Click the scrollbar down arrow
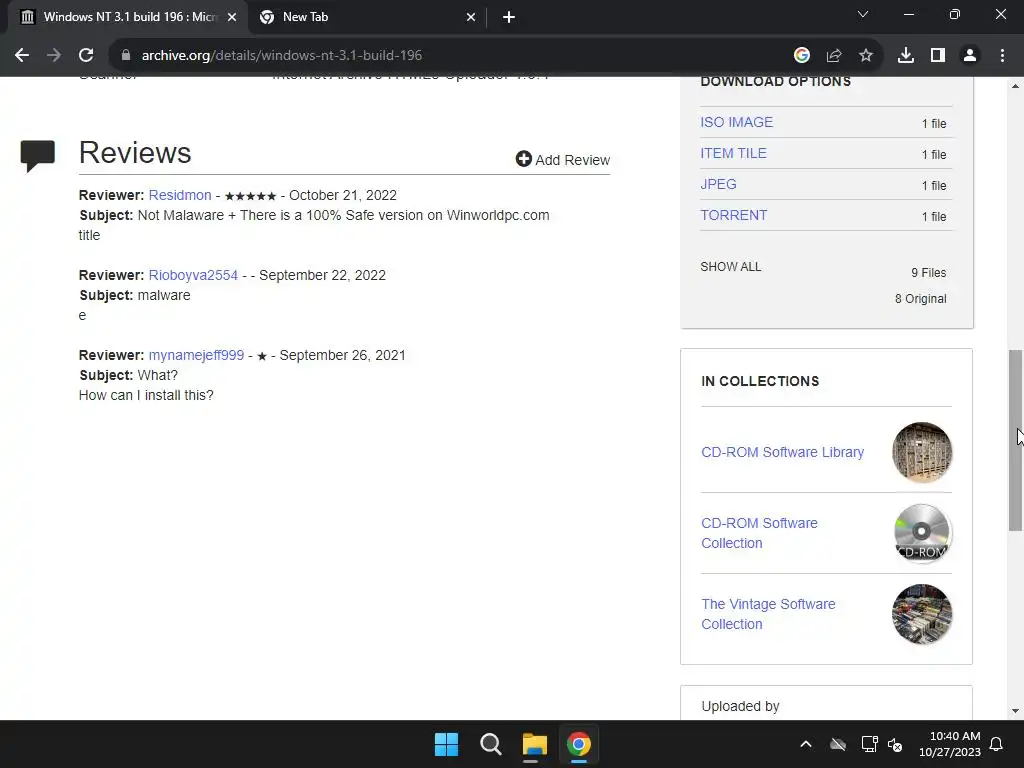Image resolution: width=1024 pixels, height=768 pixels. coord(1016,711)
